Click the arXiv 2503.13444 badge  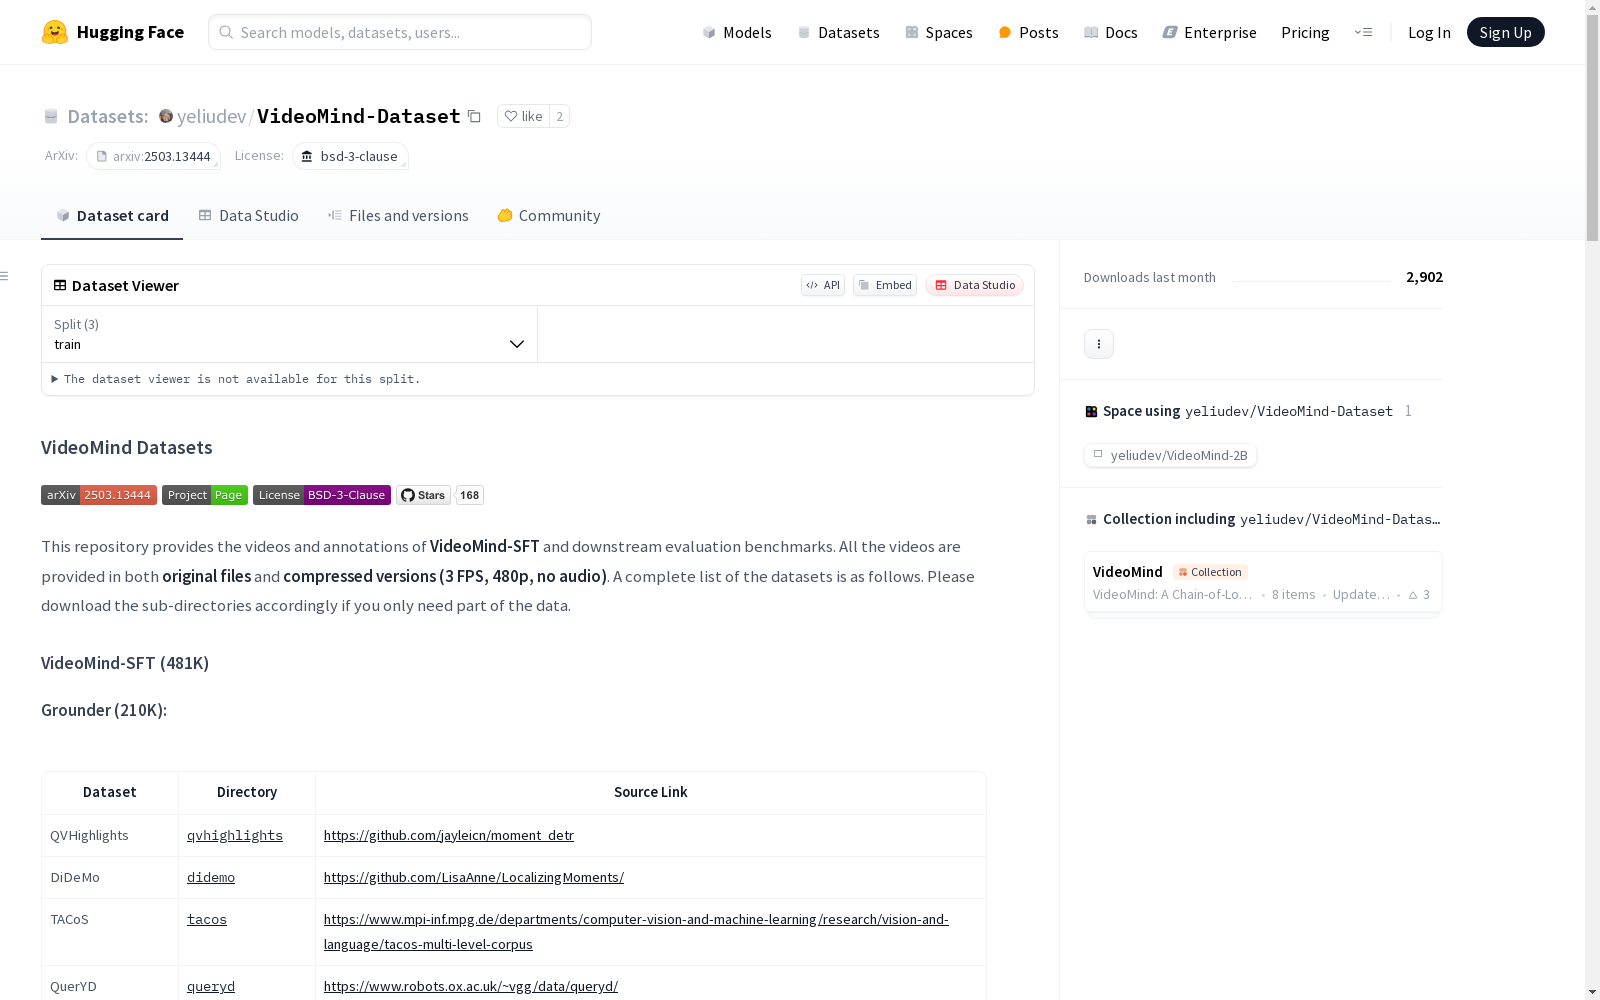pos(99,495)
